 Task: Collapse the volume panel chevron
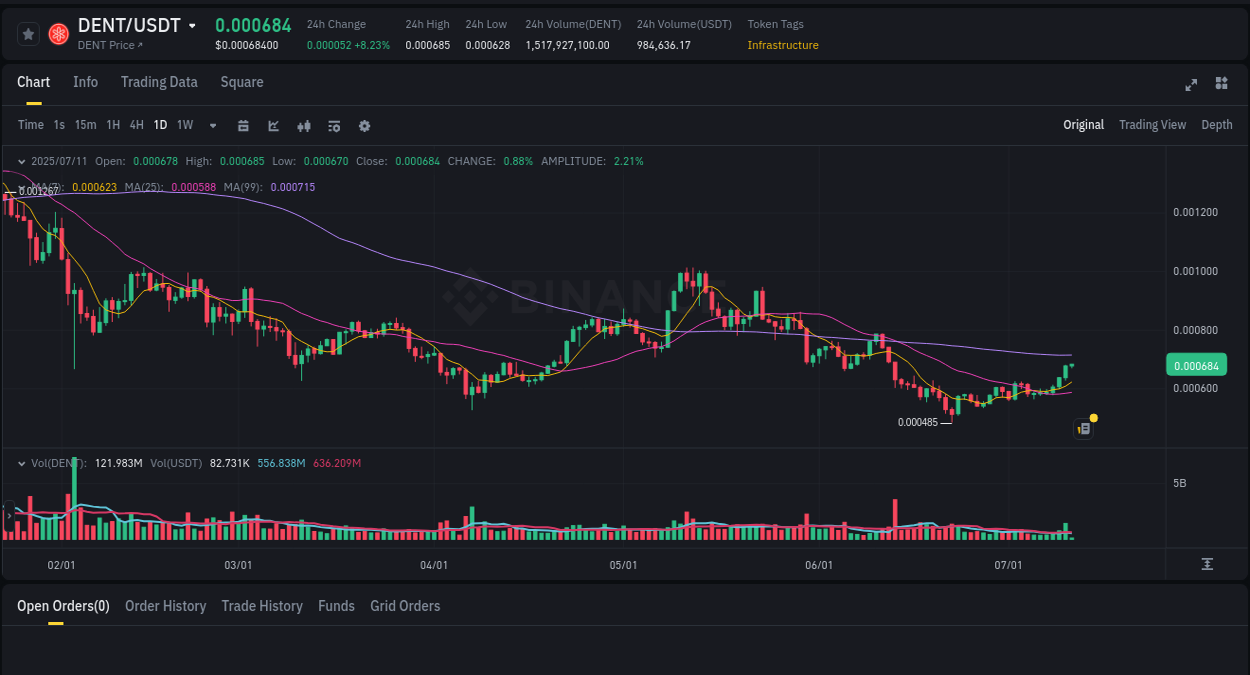click(x=20, y=463)
